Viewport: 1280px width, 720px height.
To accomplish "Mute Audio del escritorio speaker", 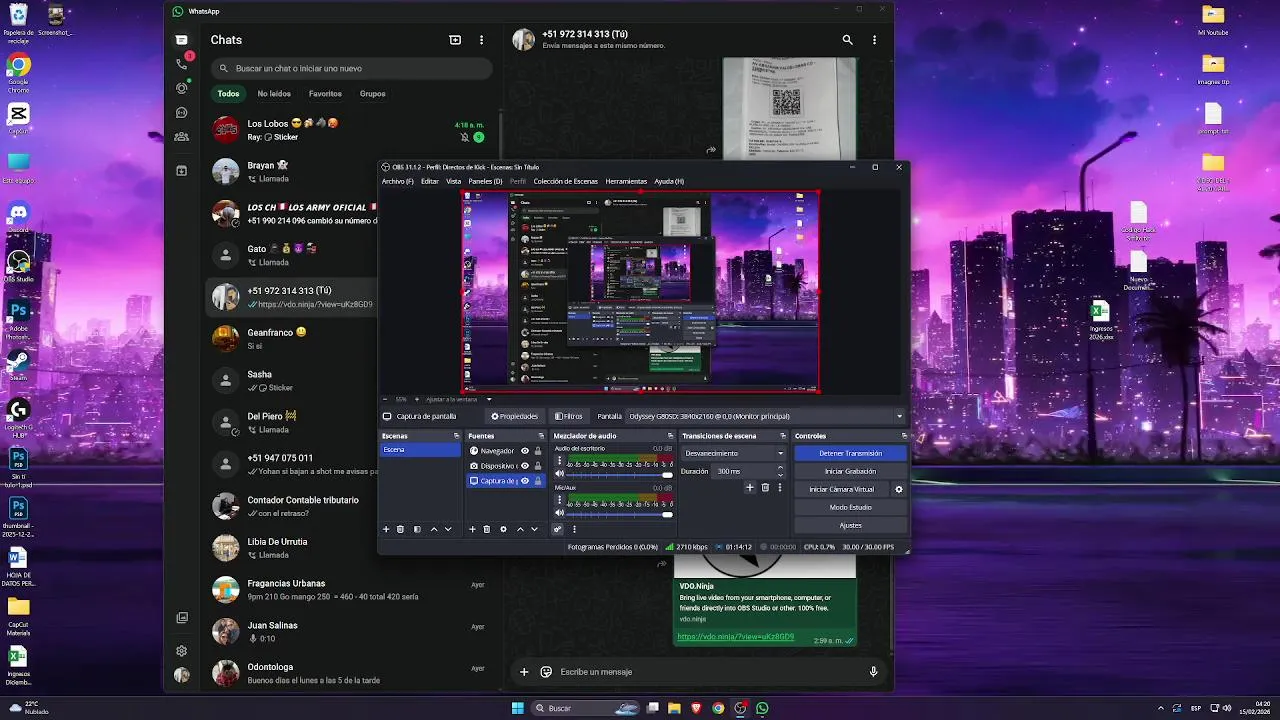I will click(560, 474).
